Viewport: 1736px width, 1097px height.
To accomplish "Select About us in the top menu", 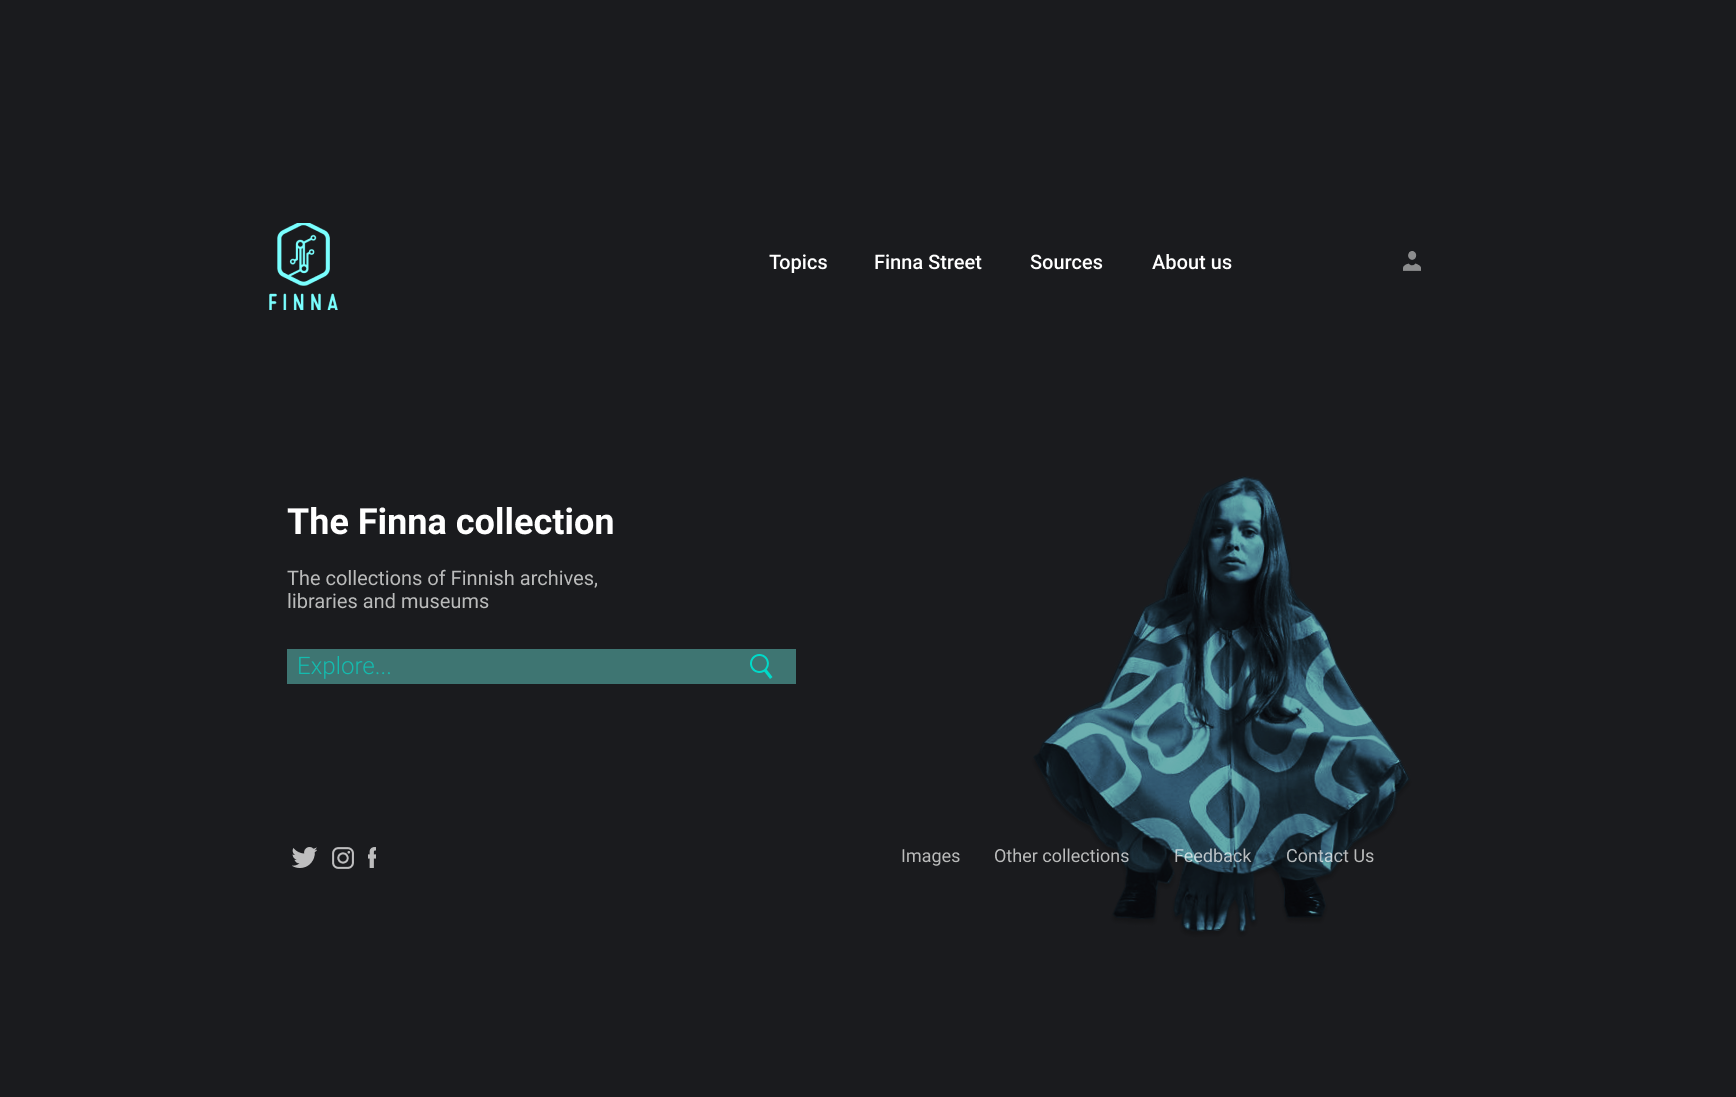I will pos(1192,262).
